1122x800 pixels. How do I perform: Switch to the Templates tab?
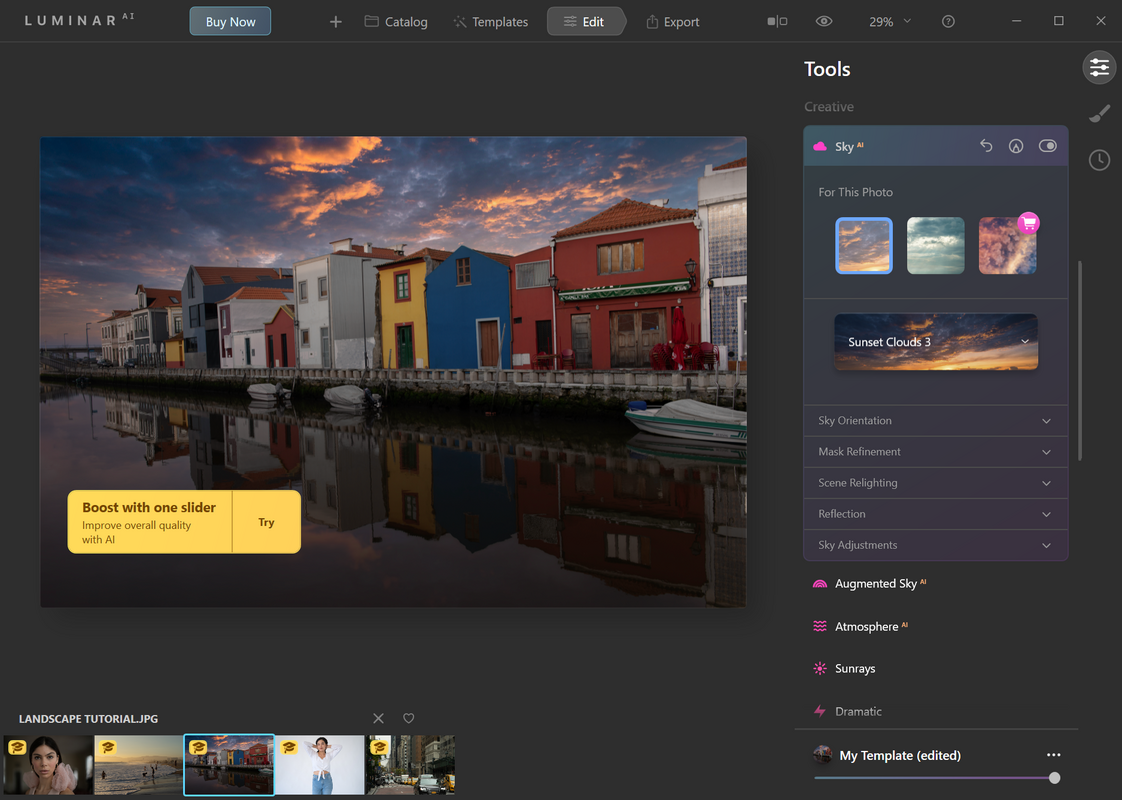pyautogui.click(x=491, y=22)
